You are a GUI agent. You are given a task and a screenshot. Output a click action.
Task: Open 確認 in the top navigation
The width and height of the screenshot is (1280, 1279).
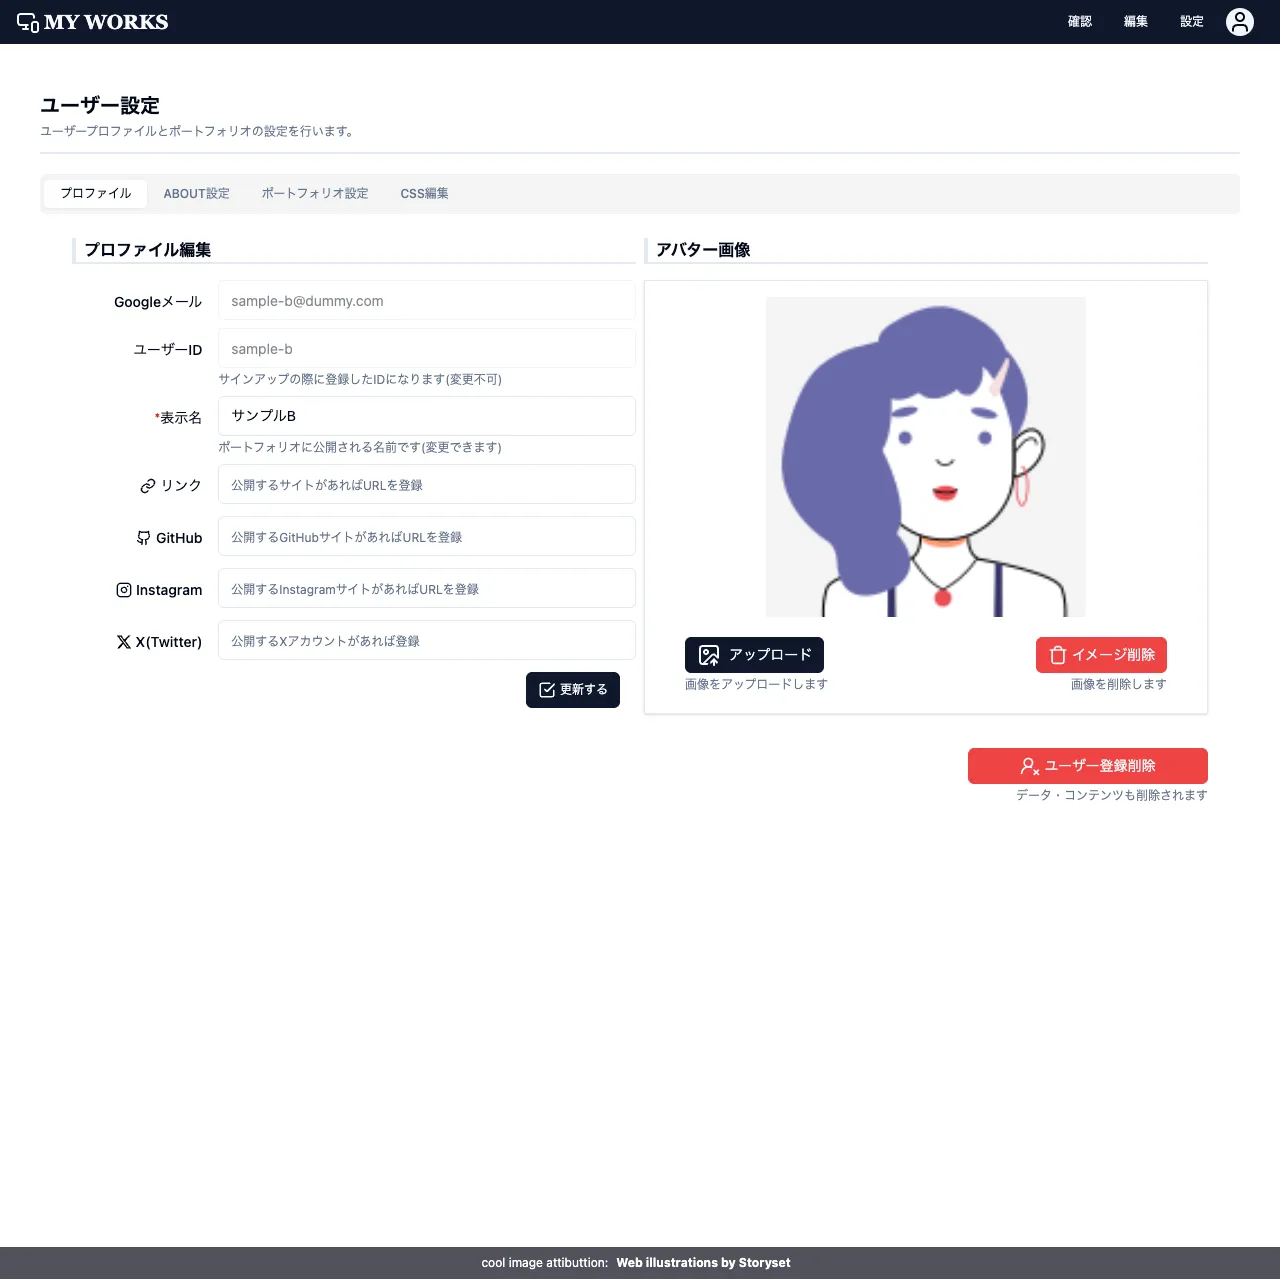(x=1080, y=21)
